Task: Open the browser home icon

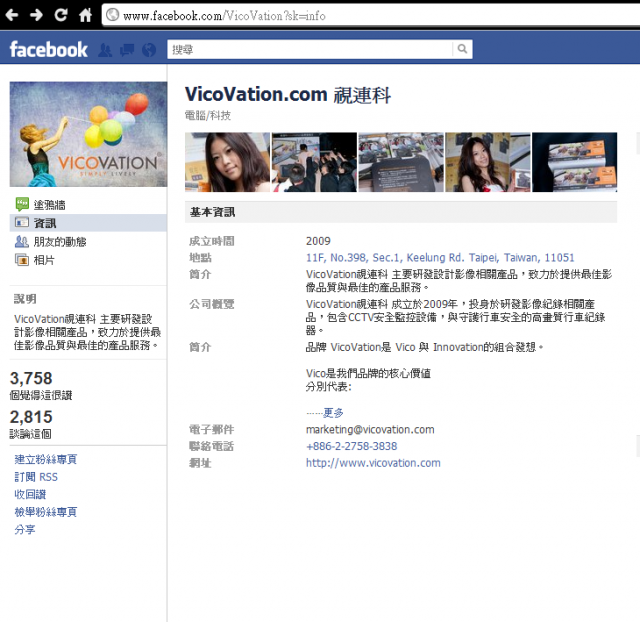Action: [x=85, y=15]
